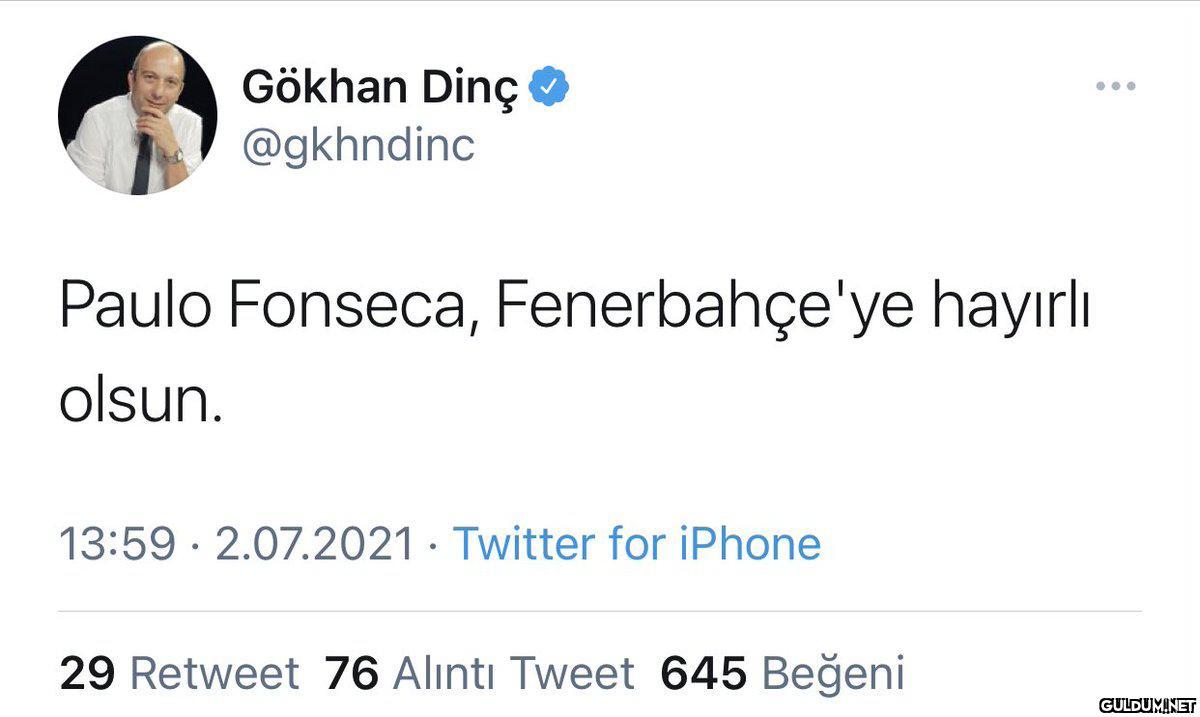Image resolution: width=1200 pixels, height=717 pixels.
Task: View the "Alıntı Tweet" quote tweets
Action: (514, 673)
